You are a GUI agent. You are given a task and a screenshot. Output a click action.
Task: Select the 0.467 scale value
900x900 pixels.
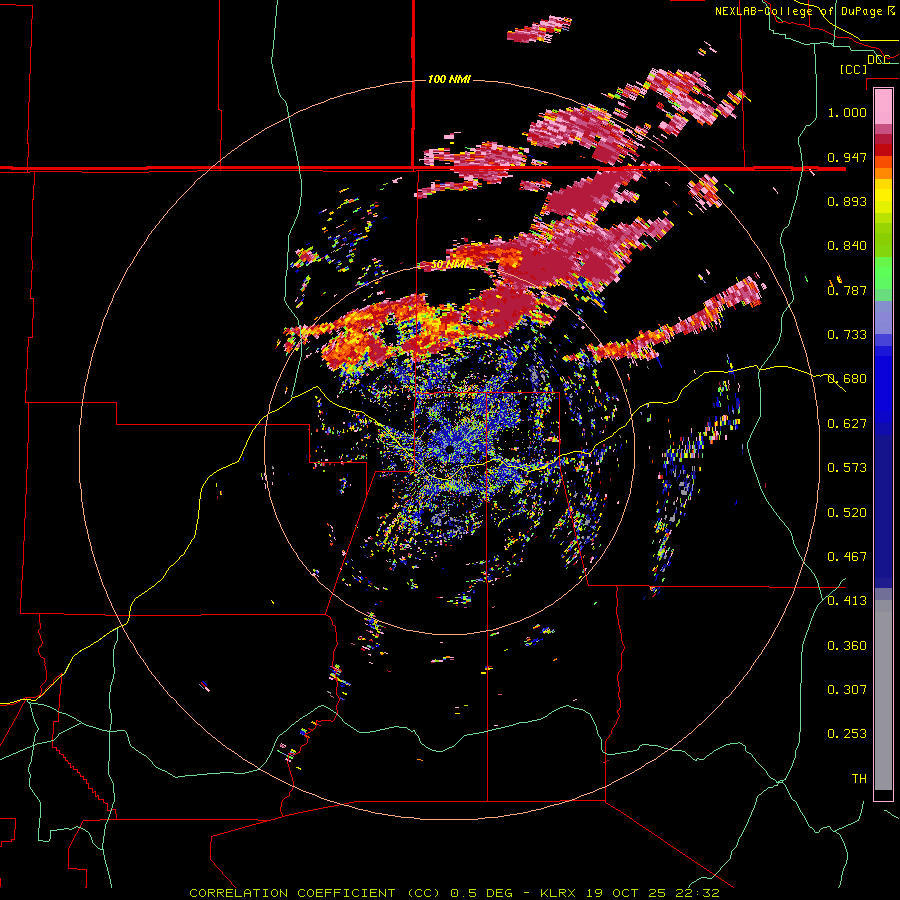[x=847, y=557]
